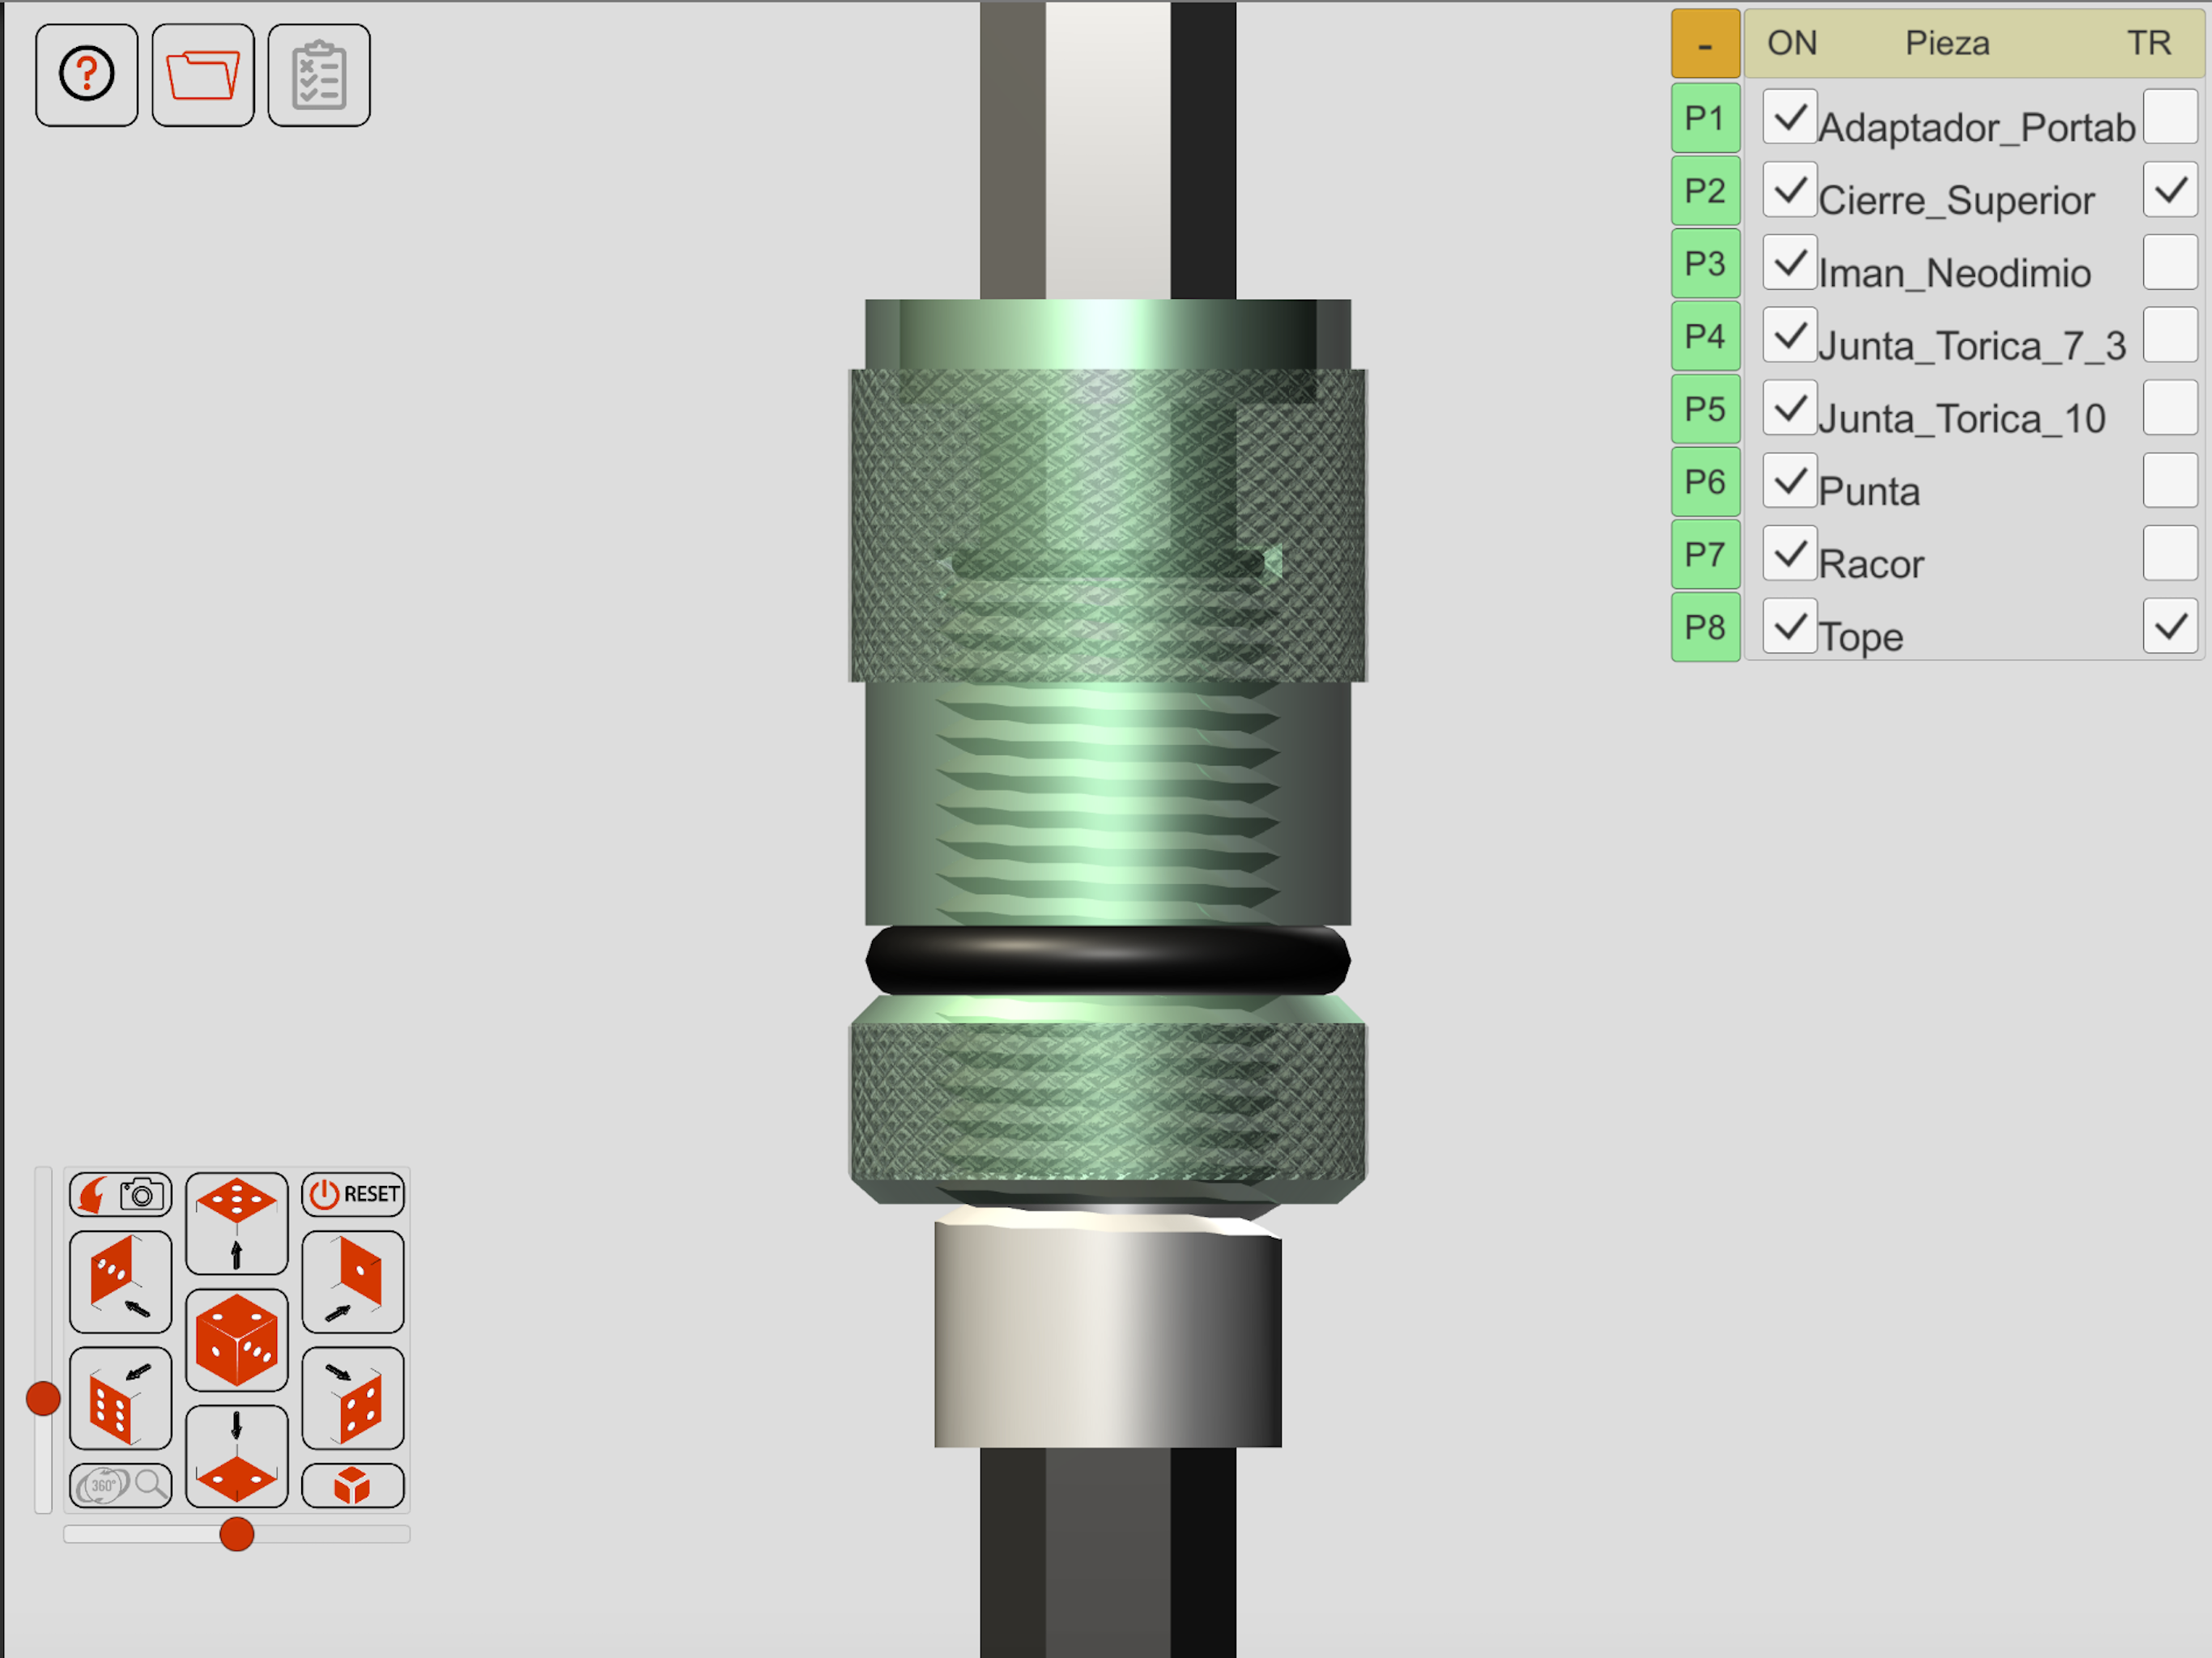Click the camera snapshot view button
The image size is (2212, 1658).
(x=121, y=1194)
